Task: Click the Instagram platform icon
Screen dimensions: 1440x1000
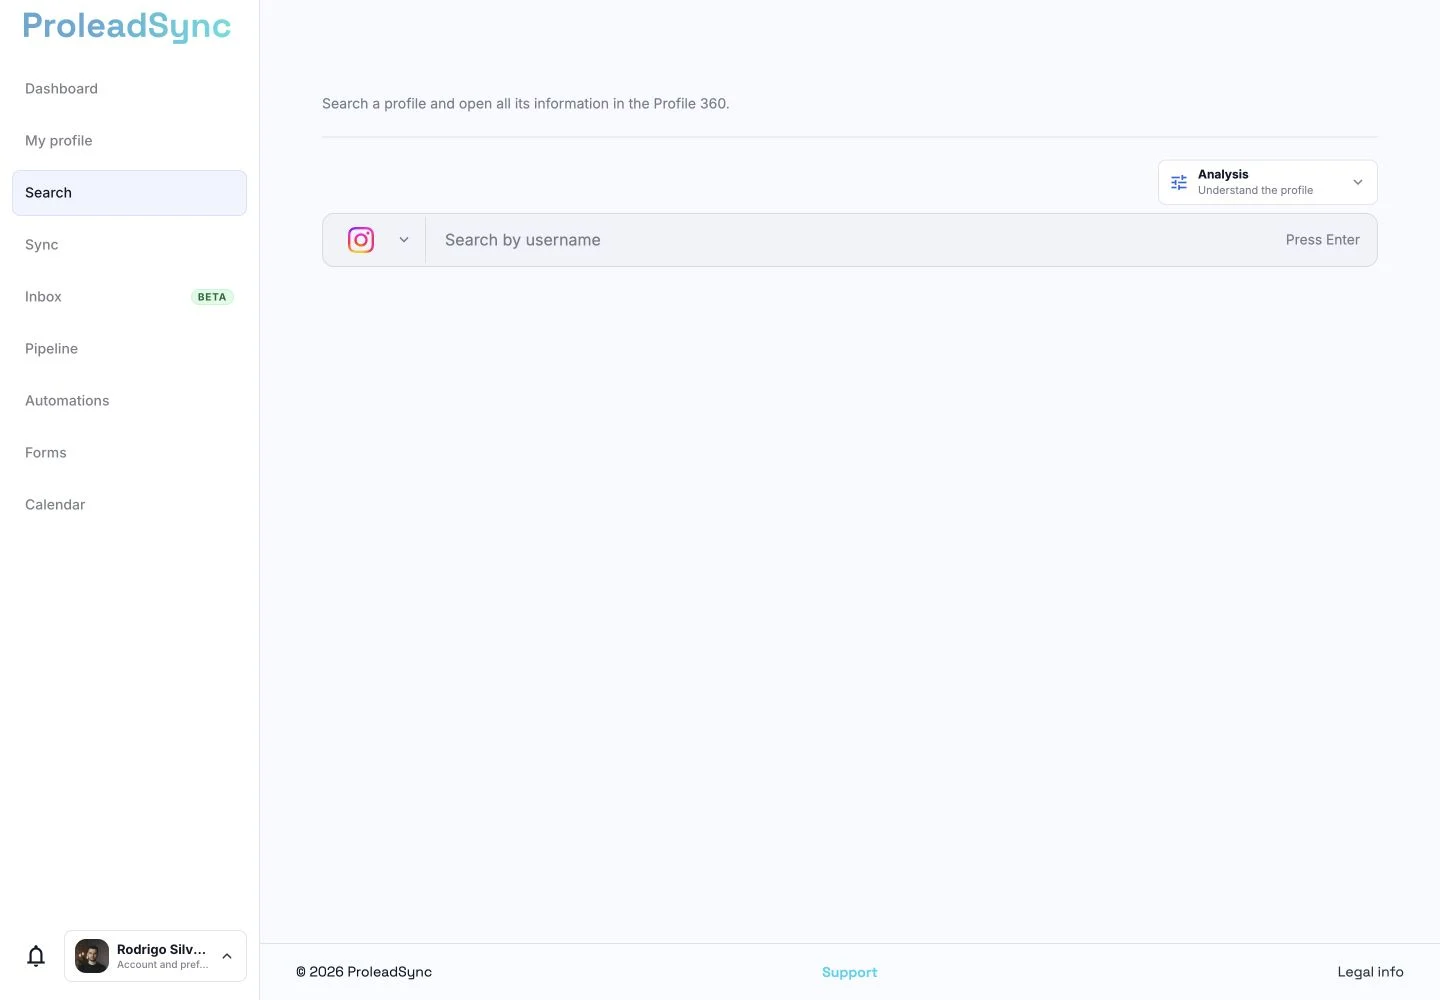Action: pos(361,240)
